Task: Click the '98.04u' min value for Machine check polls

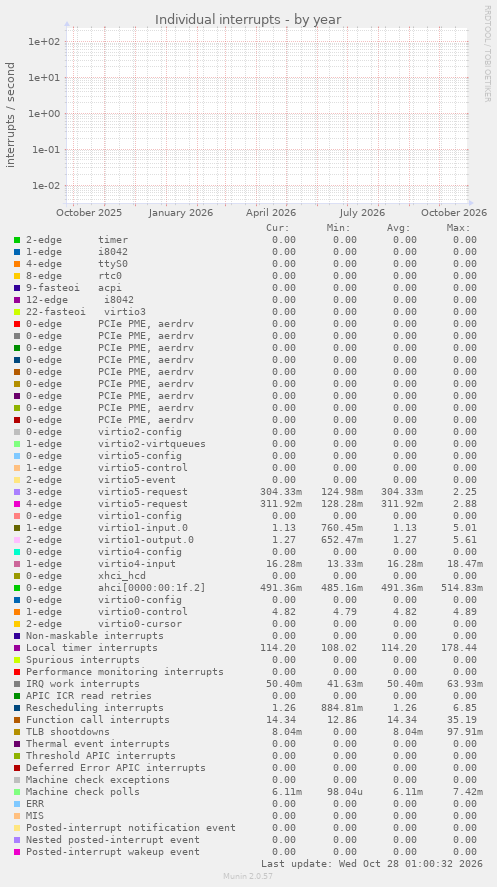Action: pos(345,792)
